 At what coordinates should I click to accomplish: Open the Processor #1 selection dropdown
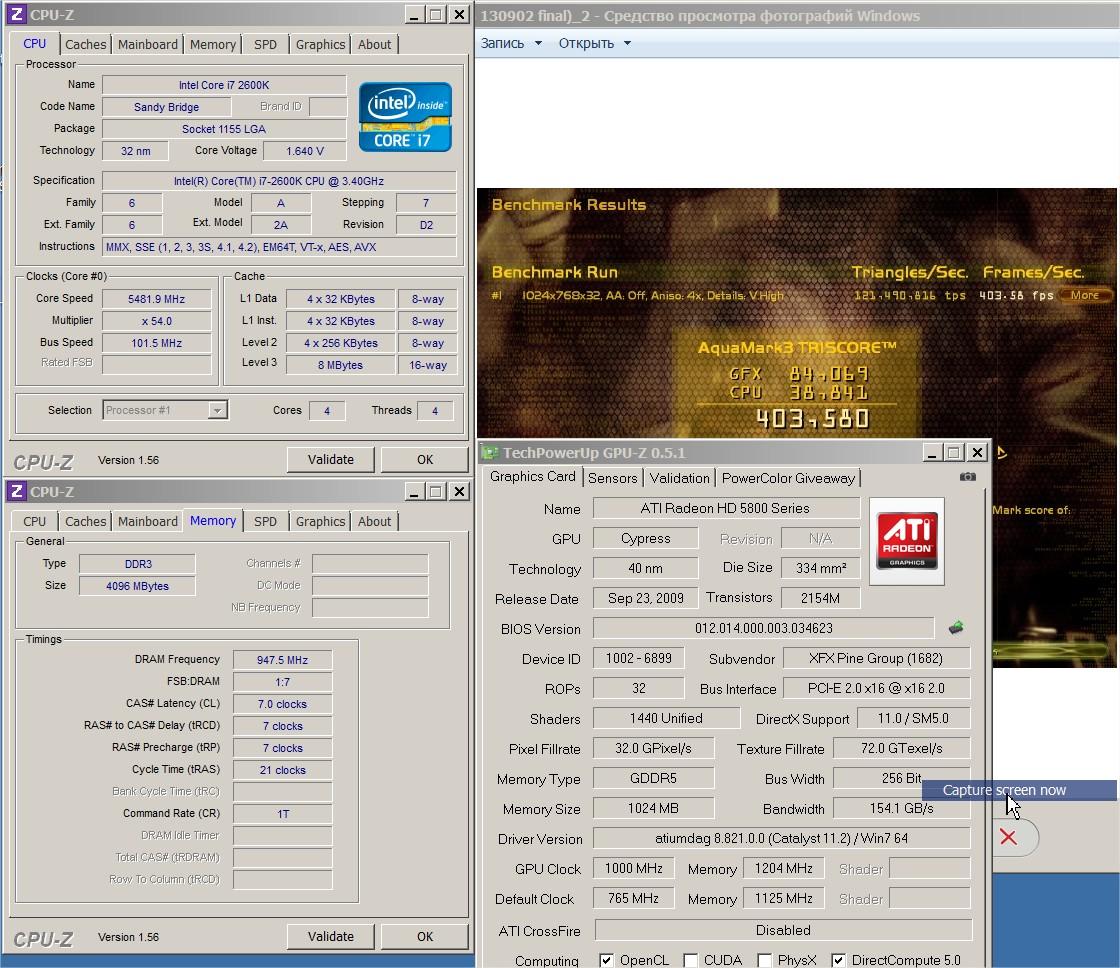tap(217, 410)
